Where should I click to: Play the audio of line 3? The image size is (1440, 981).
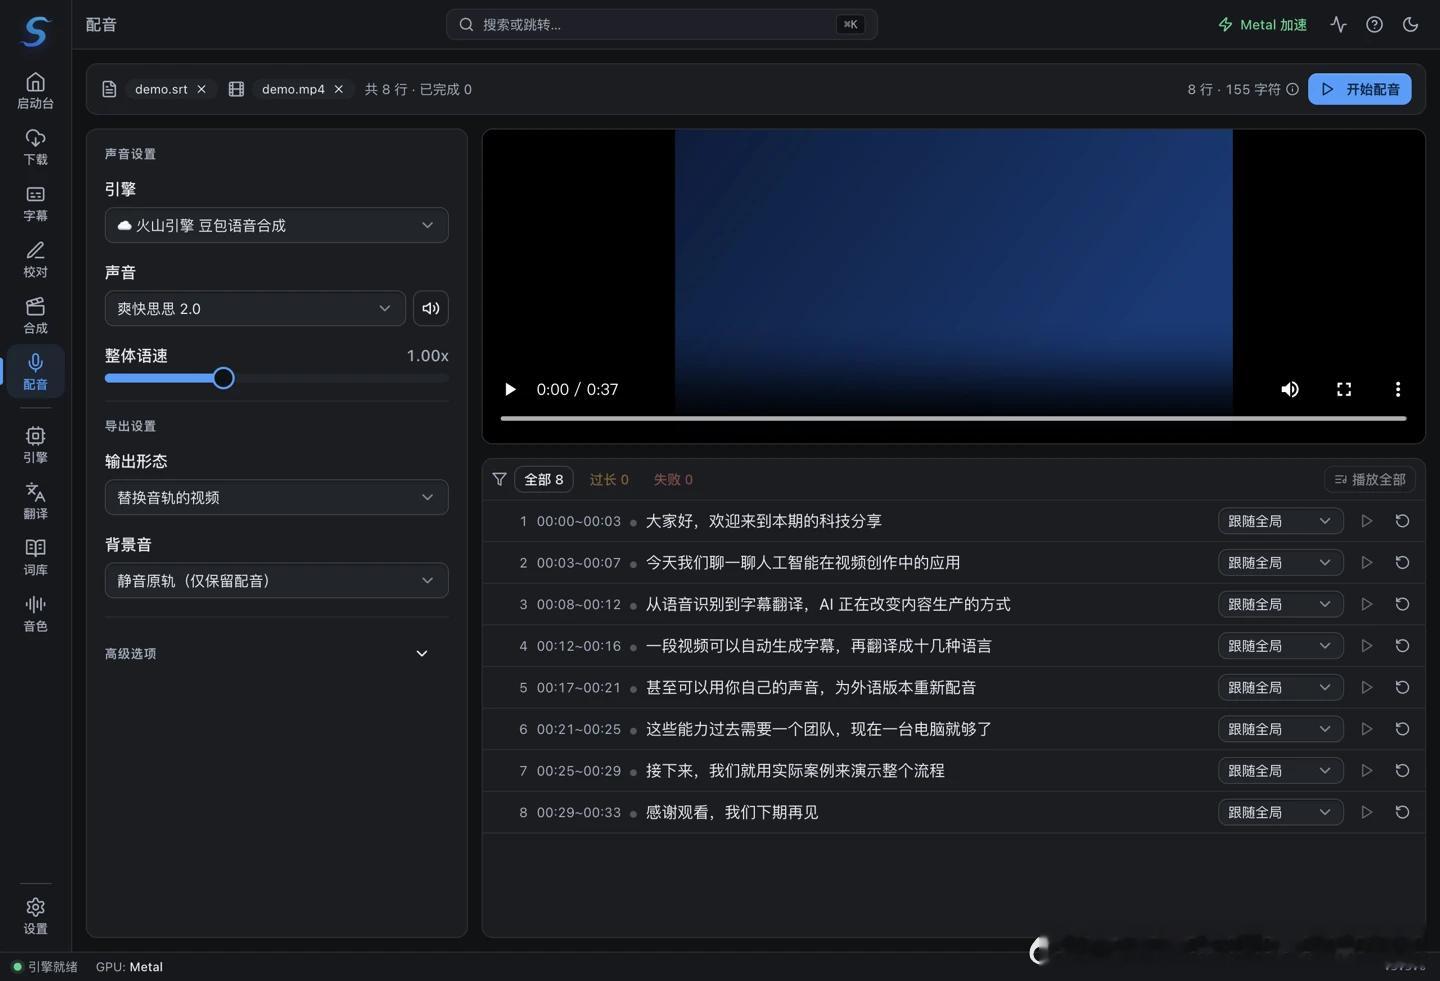[1366, 604]
